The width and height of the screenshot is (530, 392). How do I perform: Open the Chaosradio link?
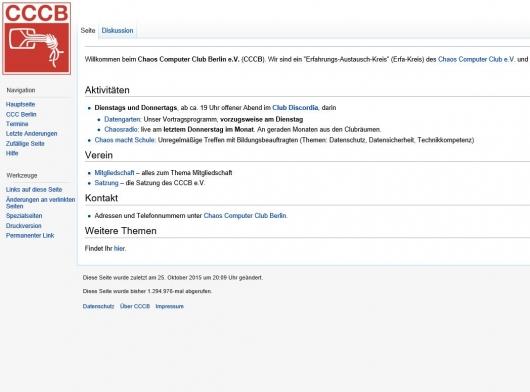[x=121, y=129]
